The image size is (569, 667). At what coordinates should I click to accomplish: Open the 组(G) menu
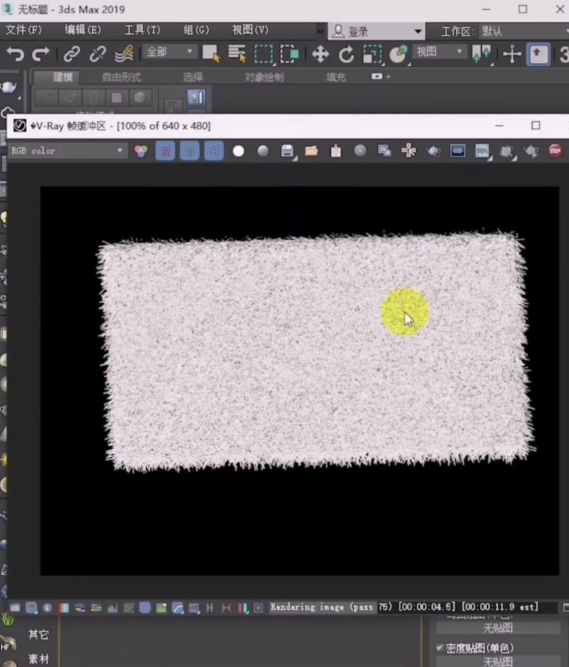point(196,30)
